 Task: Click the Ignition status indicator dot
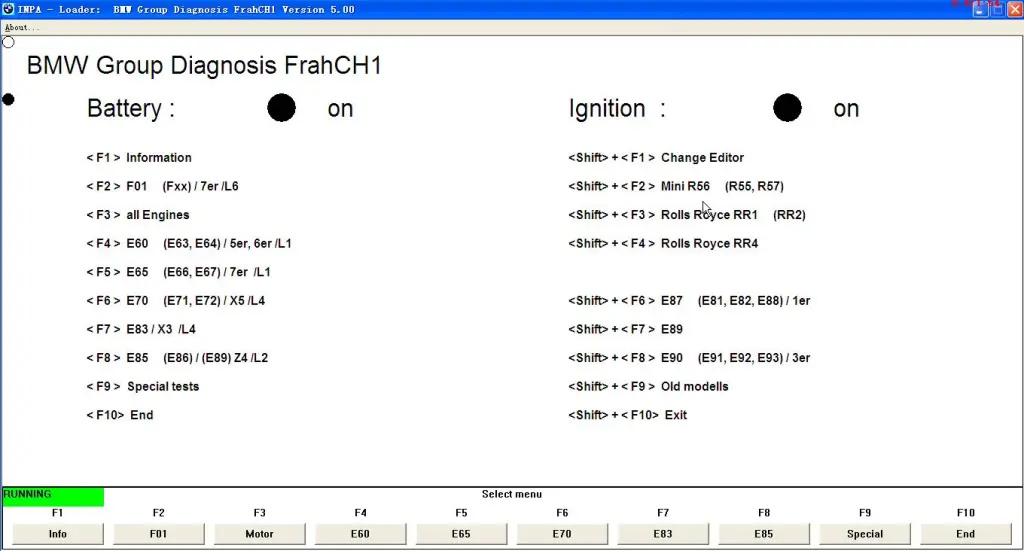tap(787, 108)
